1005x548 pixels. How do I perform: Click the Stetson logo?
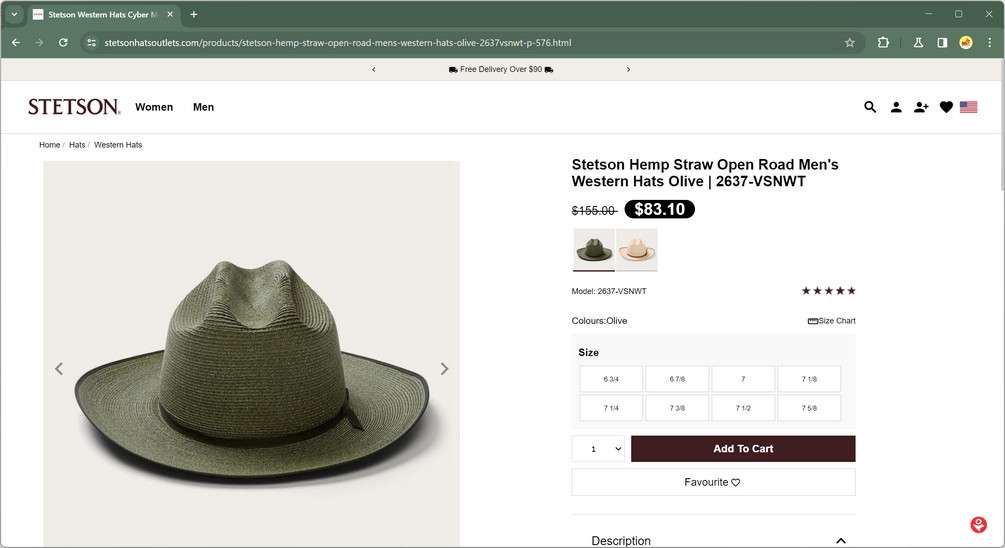(74, 106)
